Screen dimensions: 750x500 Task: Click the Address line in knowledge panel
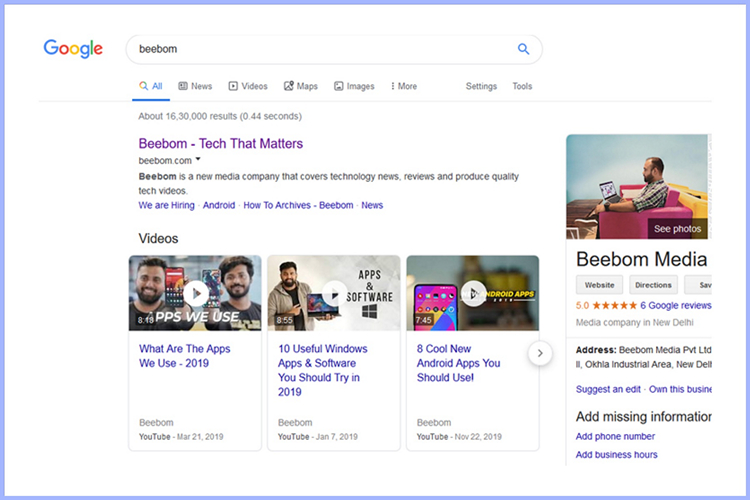point(643,357)
